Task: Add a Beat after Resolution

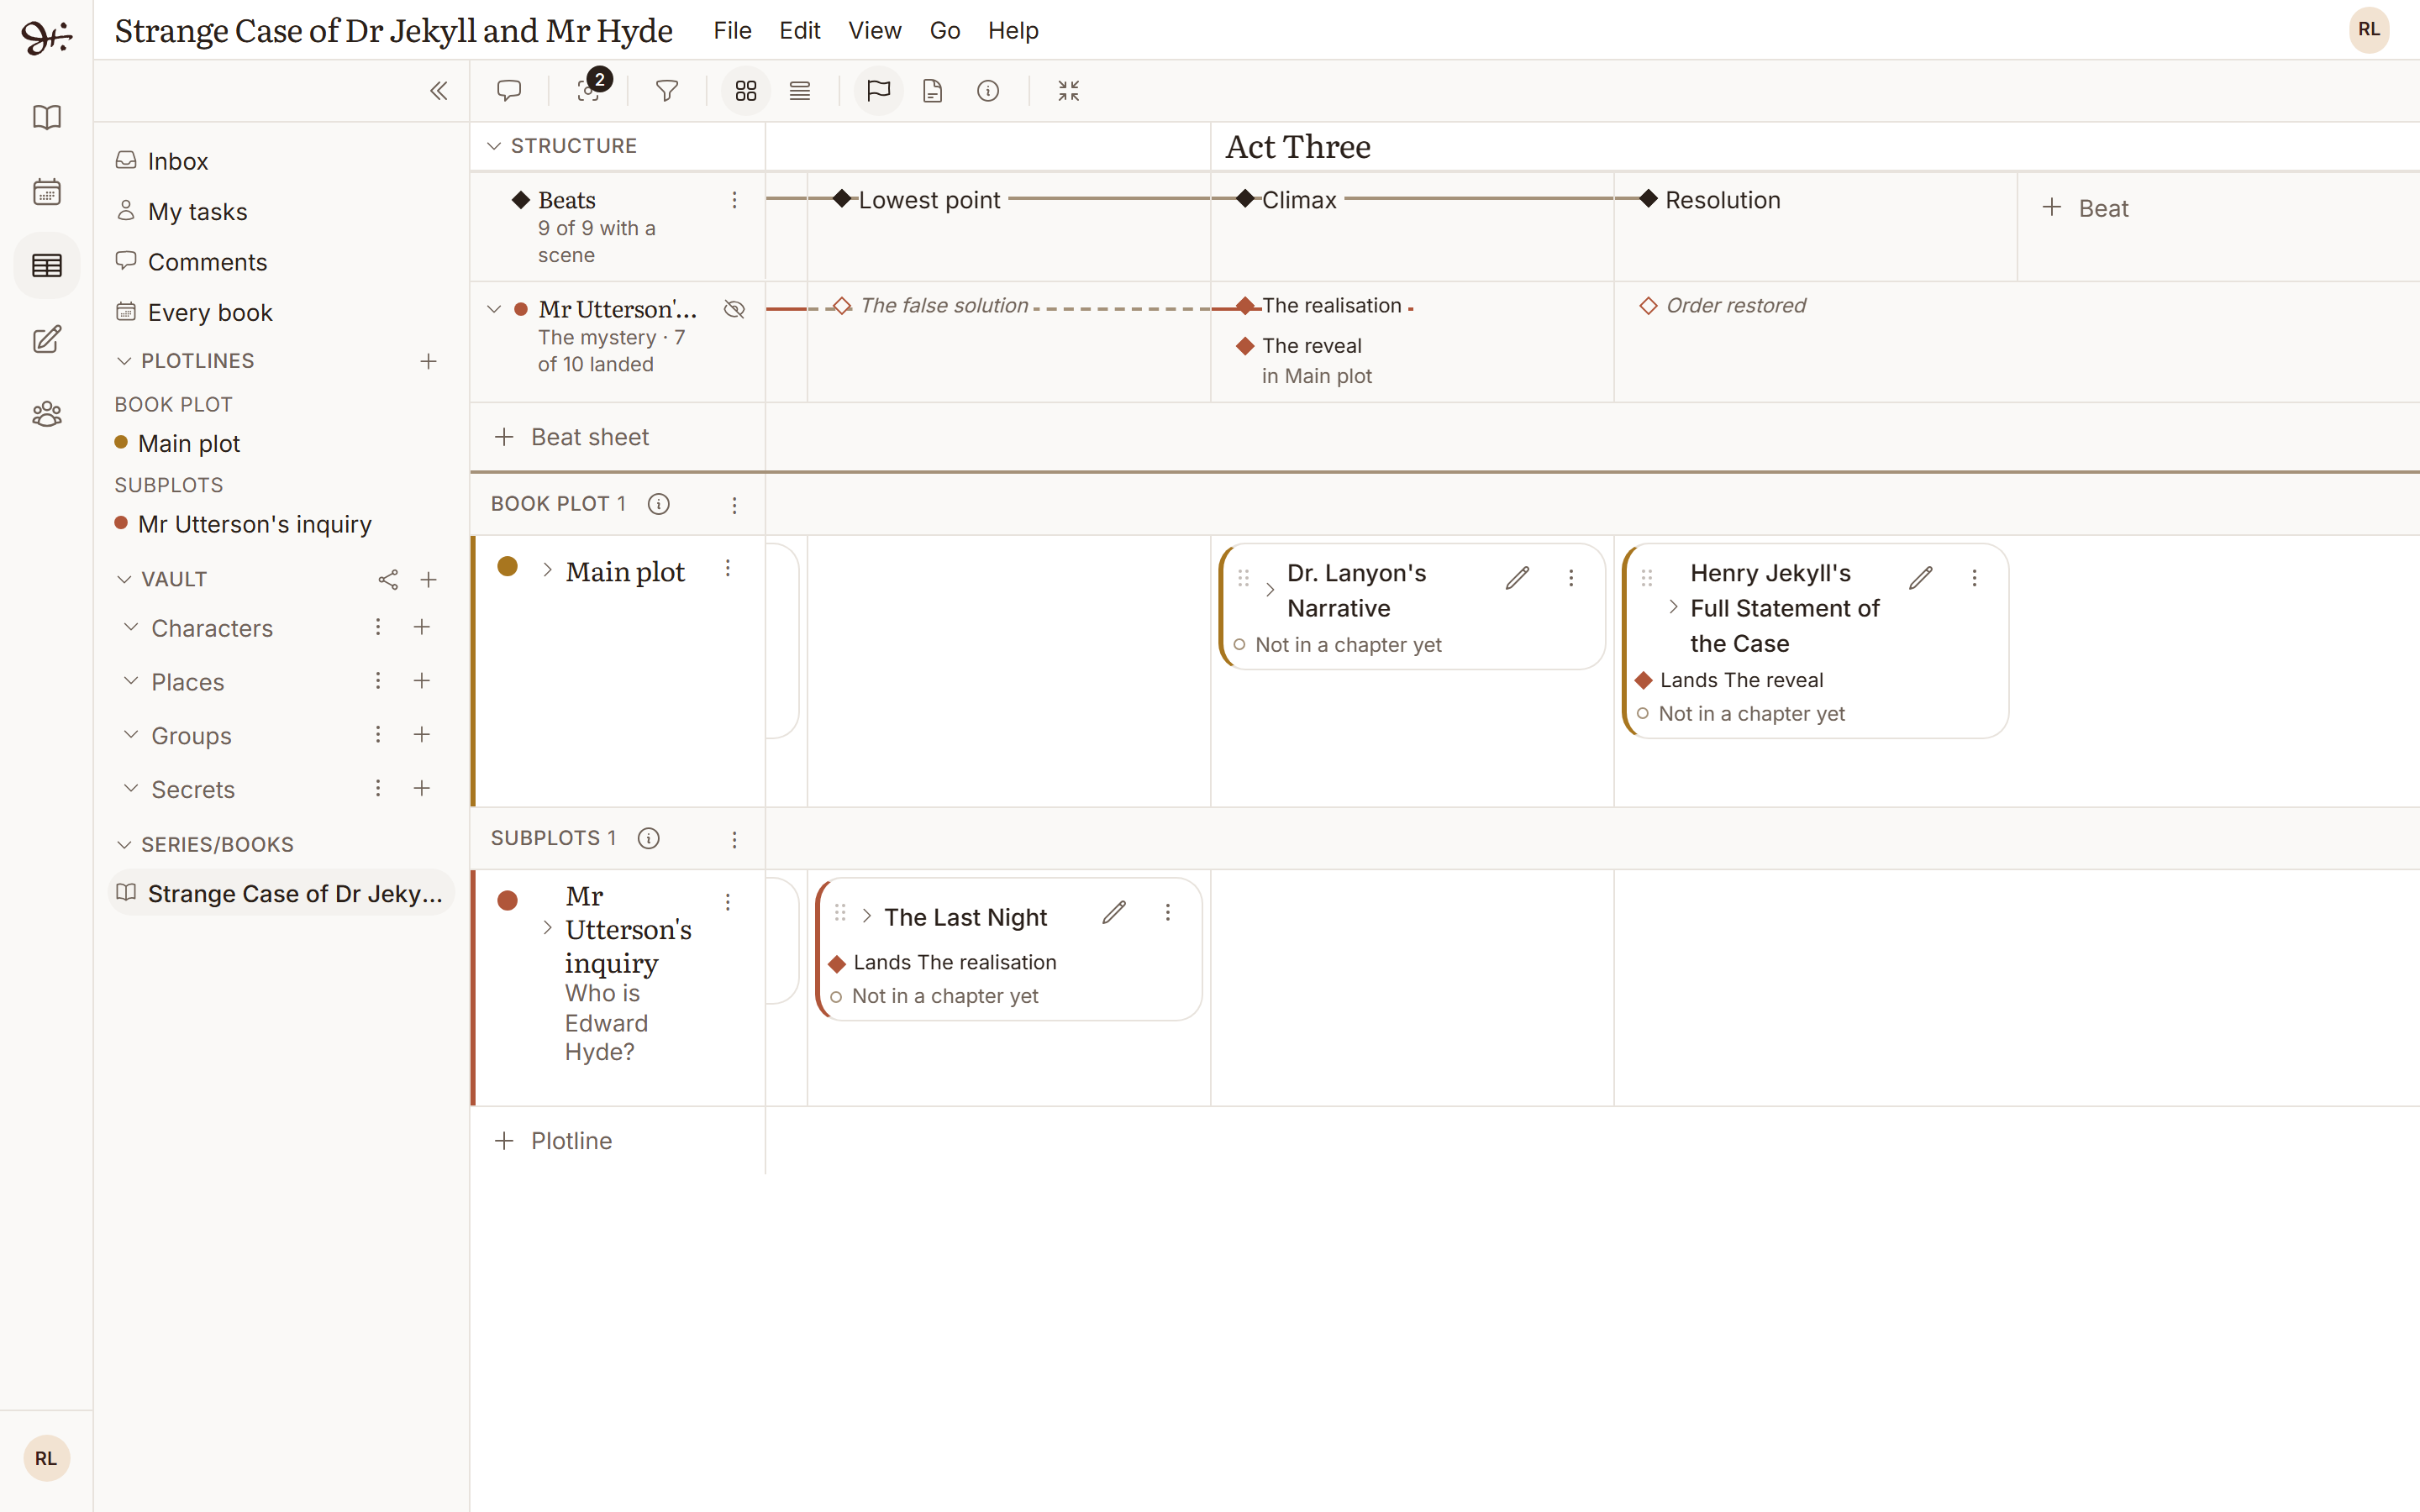Action: pyautogui.click(x=2086, y=208)
